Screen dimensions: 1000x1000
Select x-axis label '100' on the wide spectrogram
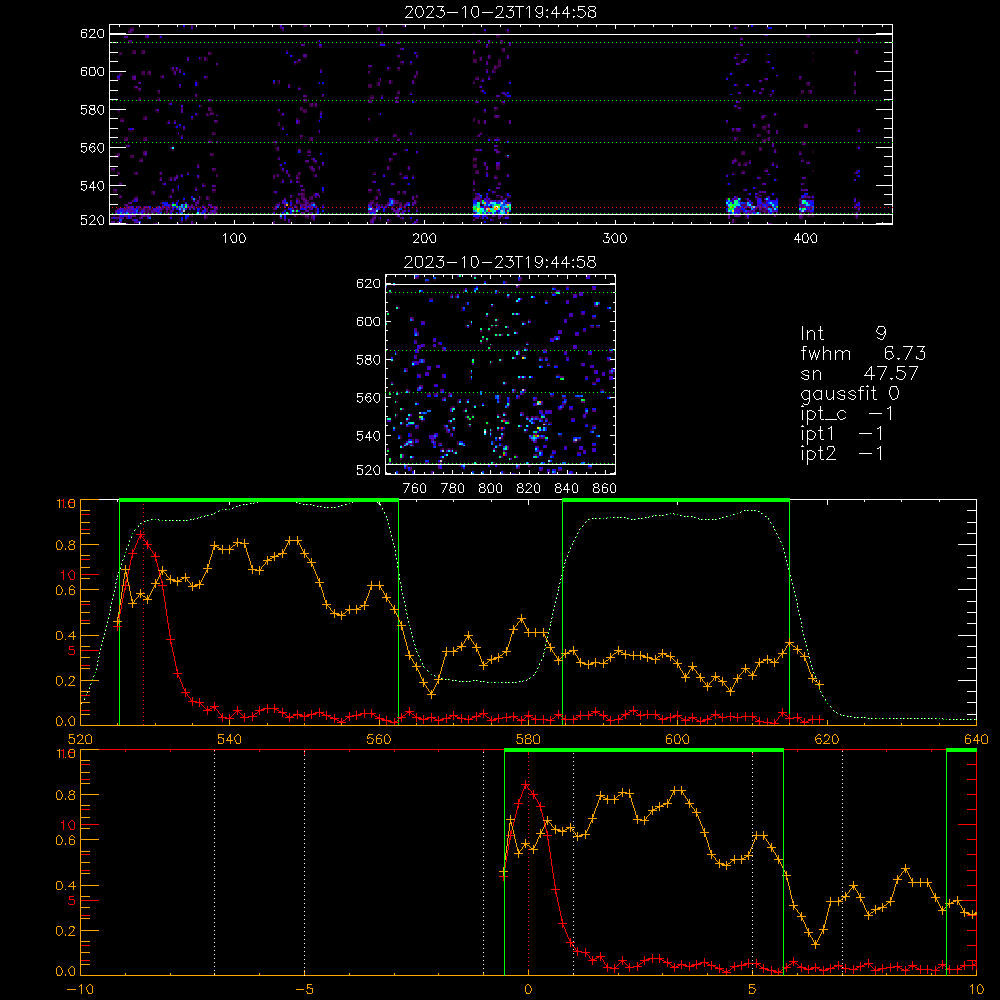click(x=234, y=239)
